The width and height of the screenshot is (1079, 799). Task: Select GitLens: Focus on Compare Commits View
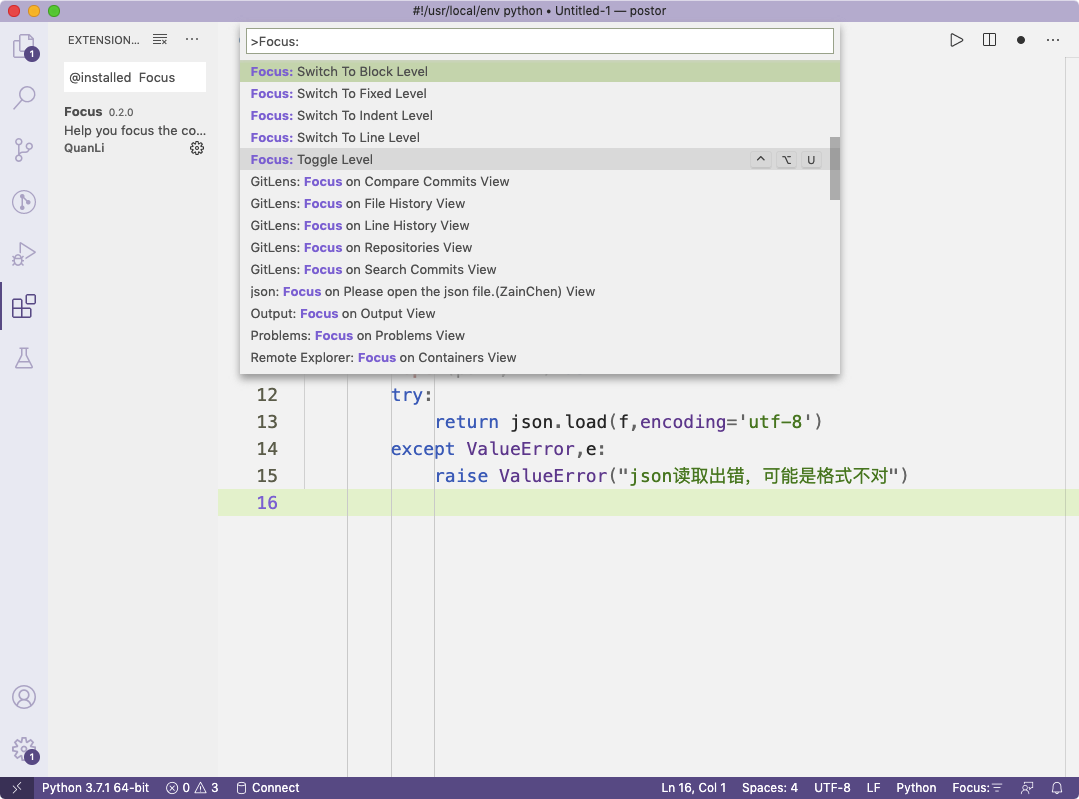(540, 182)
